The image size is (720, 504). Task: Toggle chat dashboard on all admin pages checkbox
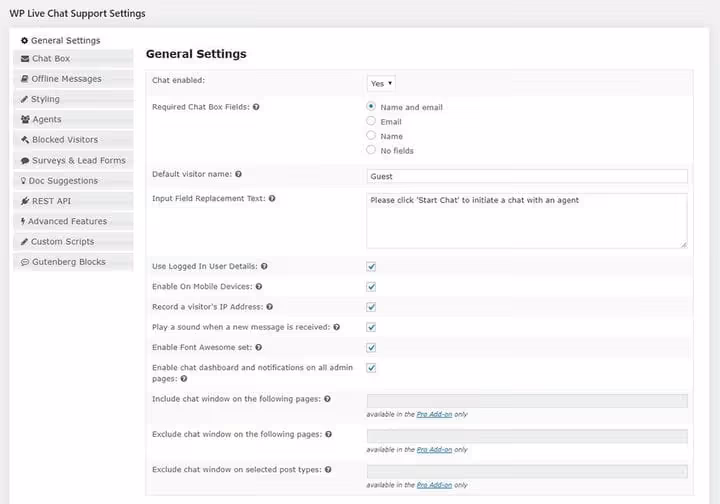click(371, 368)
